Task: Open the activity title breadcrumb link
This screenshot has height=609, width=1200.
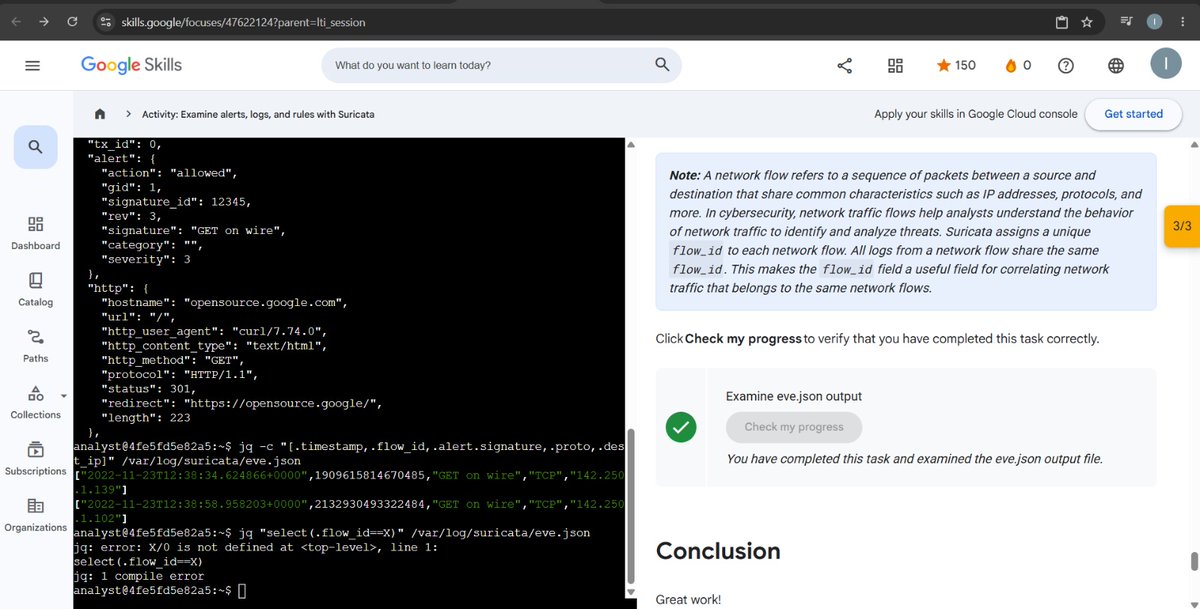Action: 258,114
